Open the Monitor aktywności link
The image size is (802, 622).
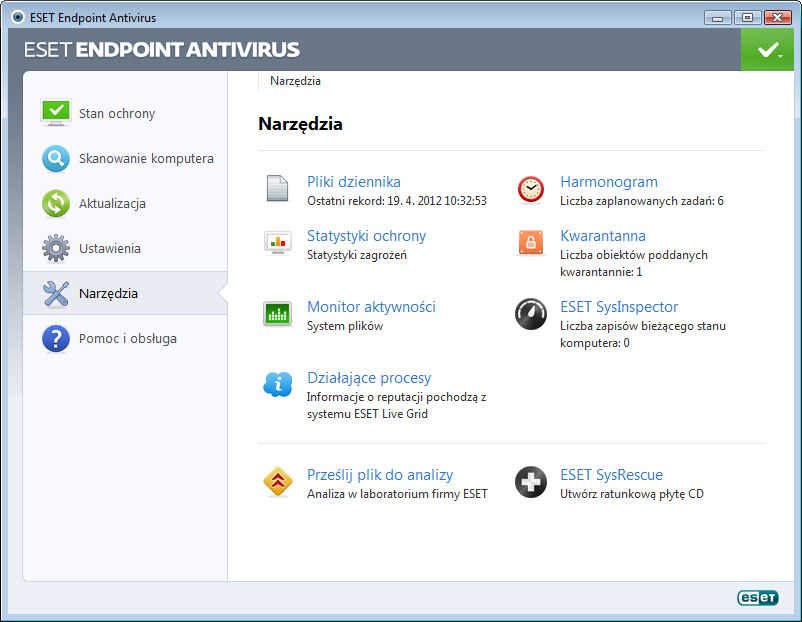(371, 307)
